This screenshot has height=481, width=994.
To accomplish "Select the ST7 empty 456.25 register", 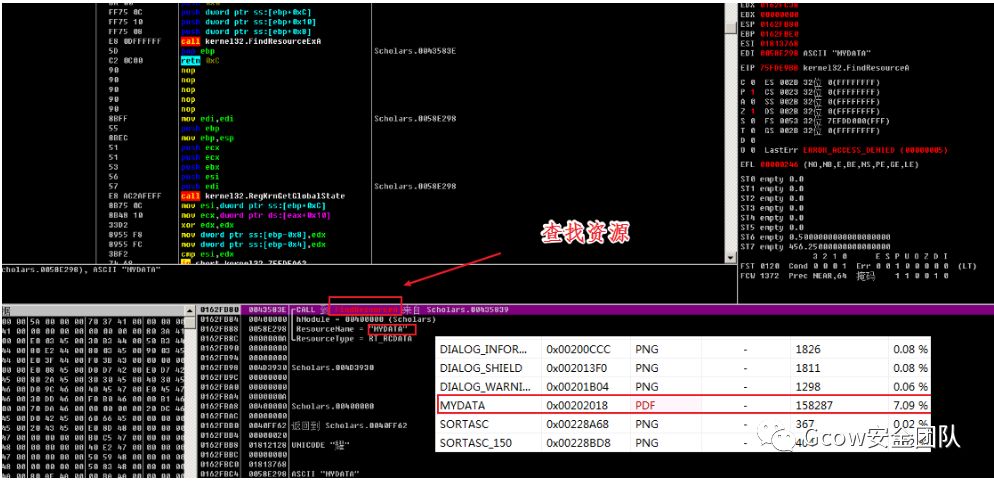I will [815, 246].
